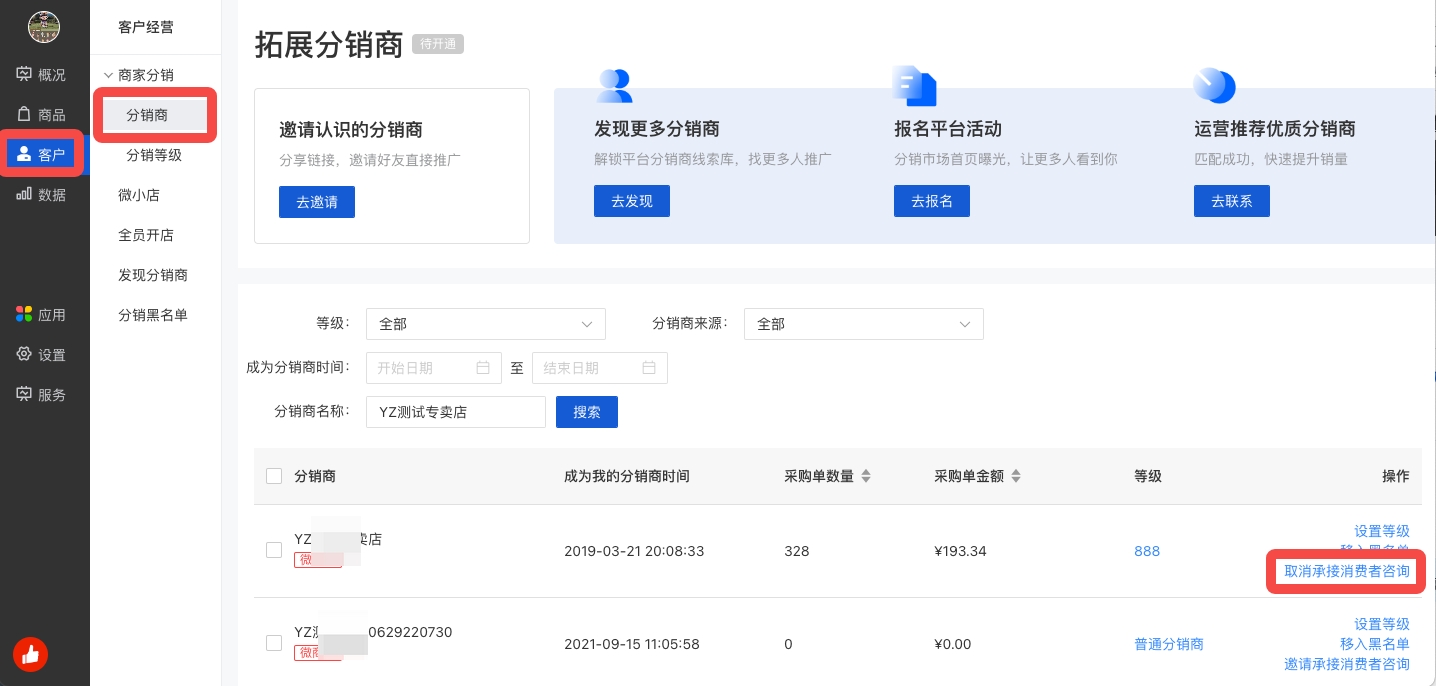The image size is (1436, 686).
Task: Click the calendar icon in 开始日期 field
Action: (483, 367)
